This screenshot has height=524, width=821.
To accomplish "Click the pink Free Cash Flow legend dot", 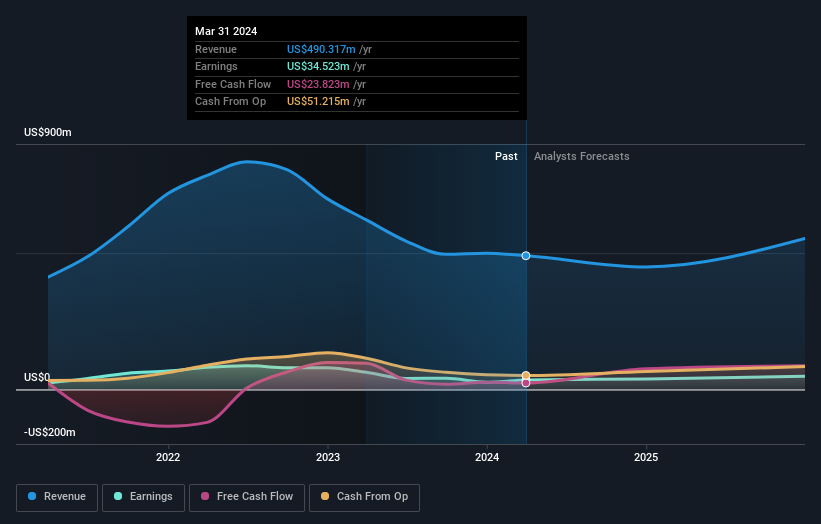I will tap(205, 496).
